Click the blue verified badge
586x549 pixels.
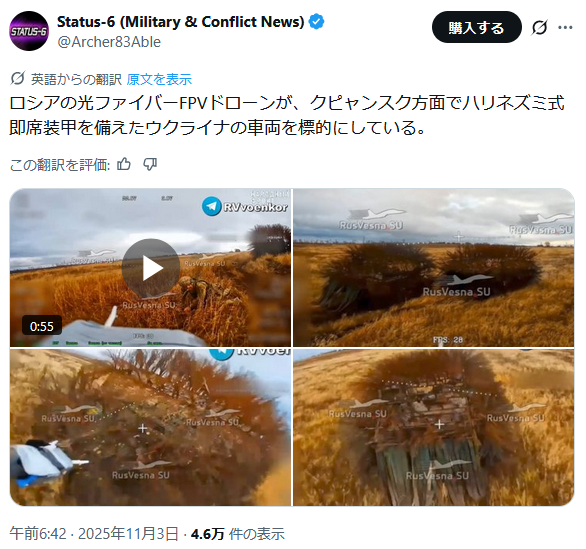[316, 22]
